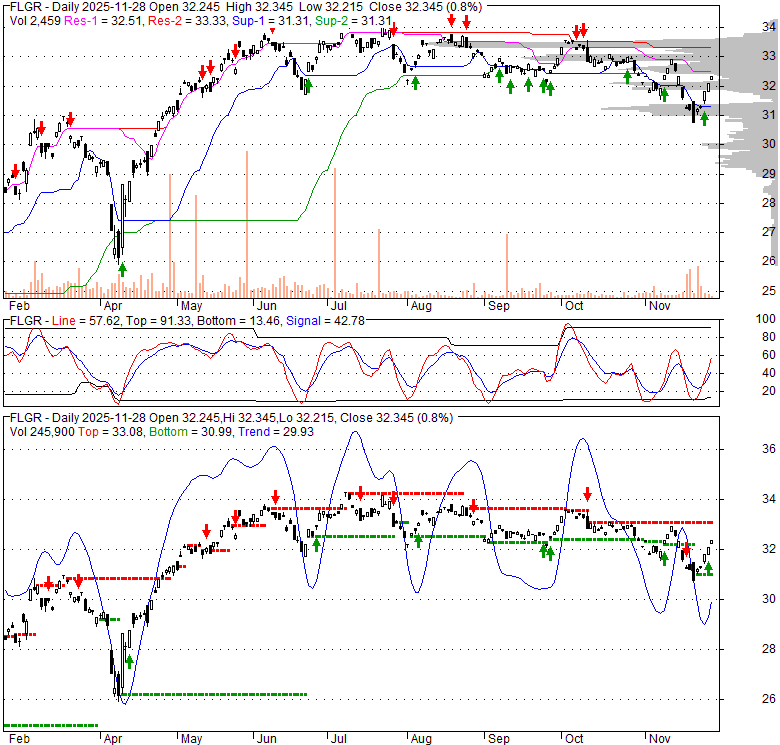Image resolution: width=780 pixels, height=745 pixels.
Task: Click the green up arrow in late November on top chart
Action: click(704, 119)
